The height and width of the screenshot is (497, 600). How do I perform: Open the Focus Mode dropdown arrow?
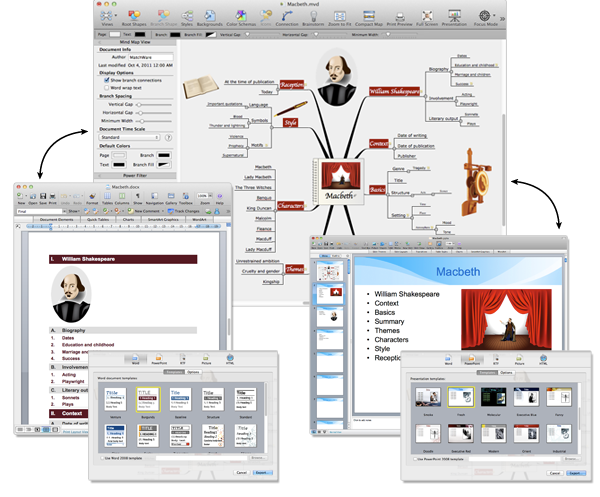(494, 16)
